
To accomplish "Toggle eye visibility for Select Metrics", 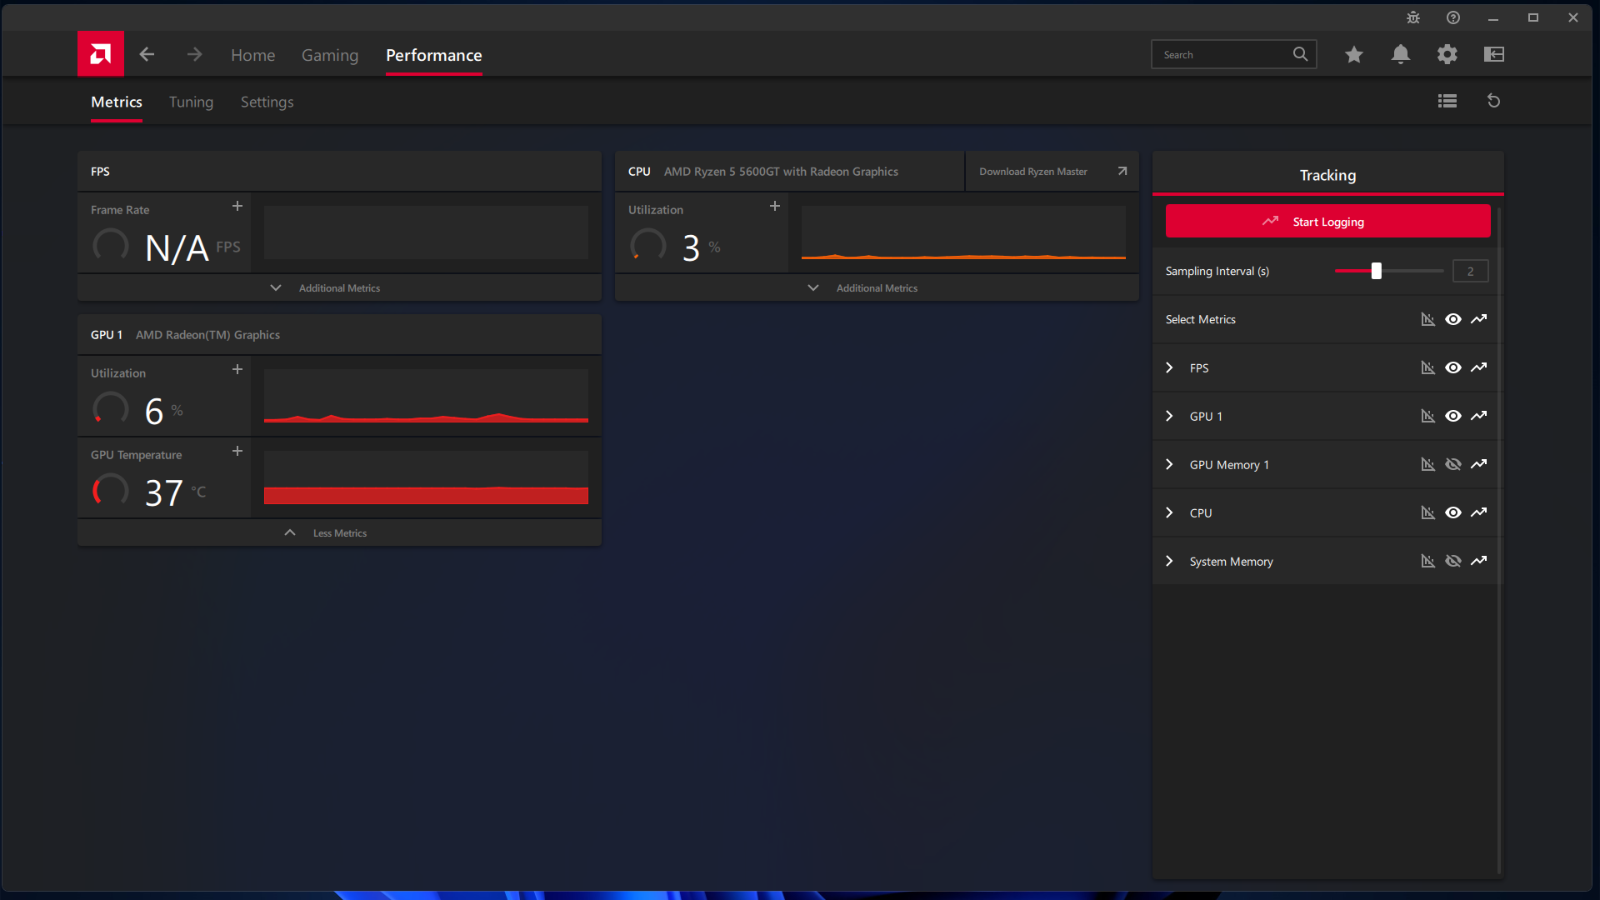I will [1453, 319].
